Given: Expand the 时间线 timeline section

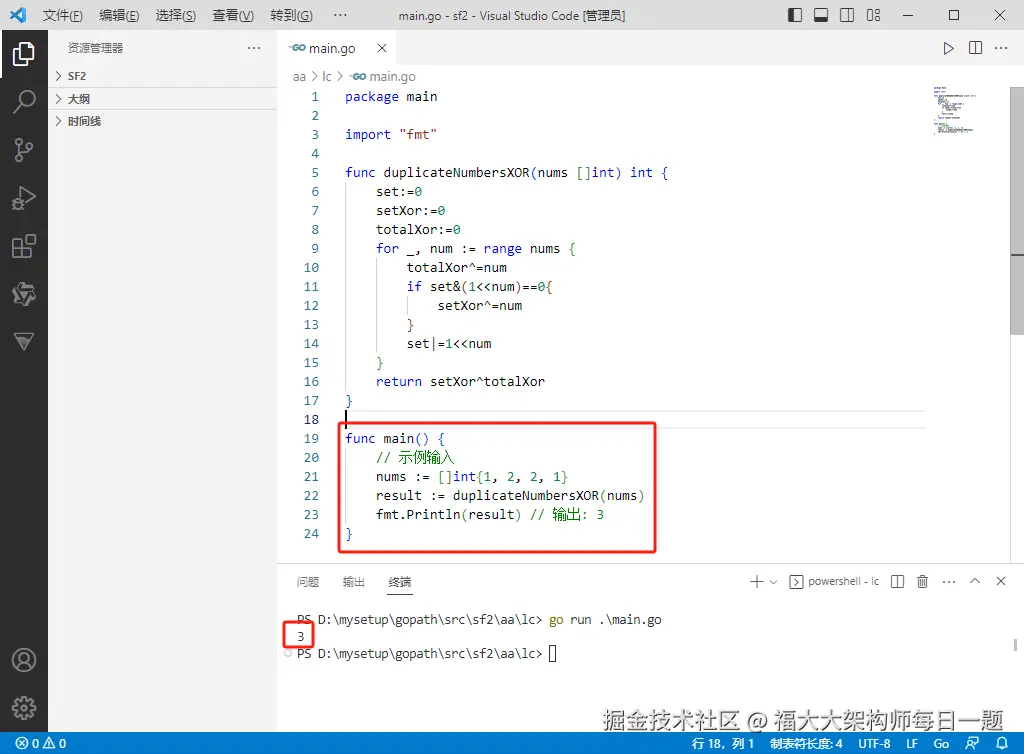Looking at the screenshot, I should [x=163, y=121].
